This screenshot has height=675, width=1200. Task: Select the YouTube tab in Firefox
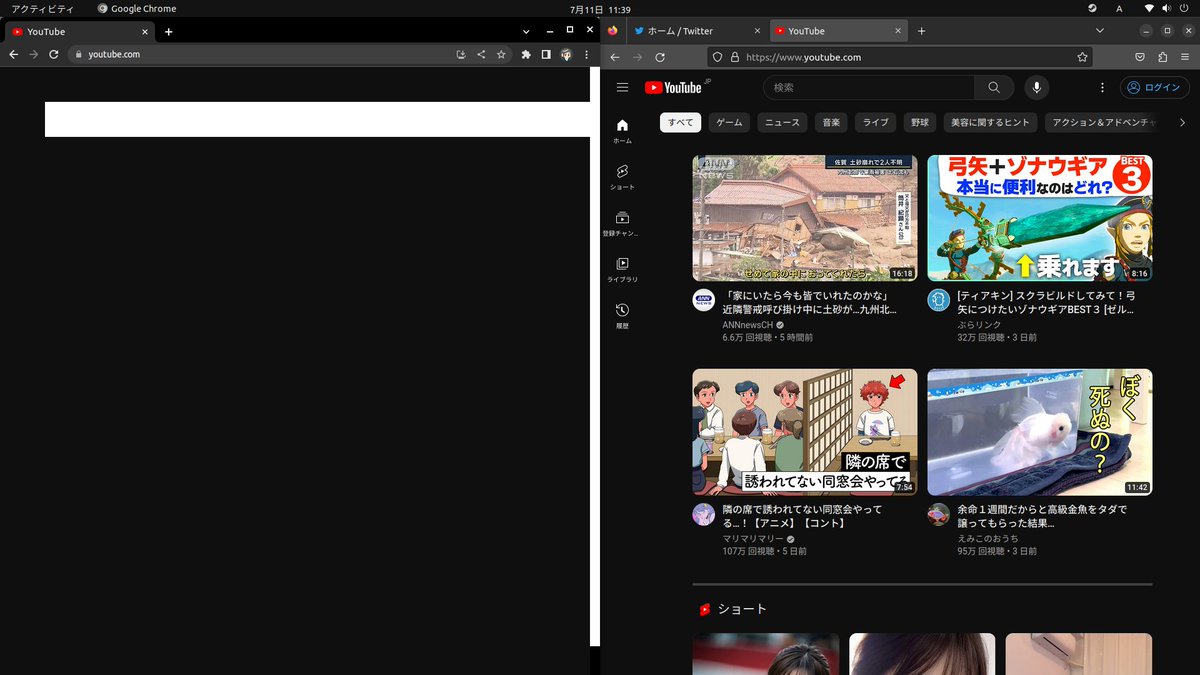coord(839,31)
